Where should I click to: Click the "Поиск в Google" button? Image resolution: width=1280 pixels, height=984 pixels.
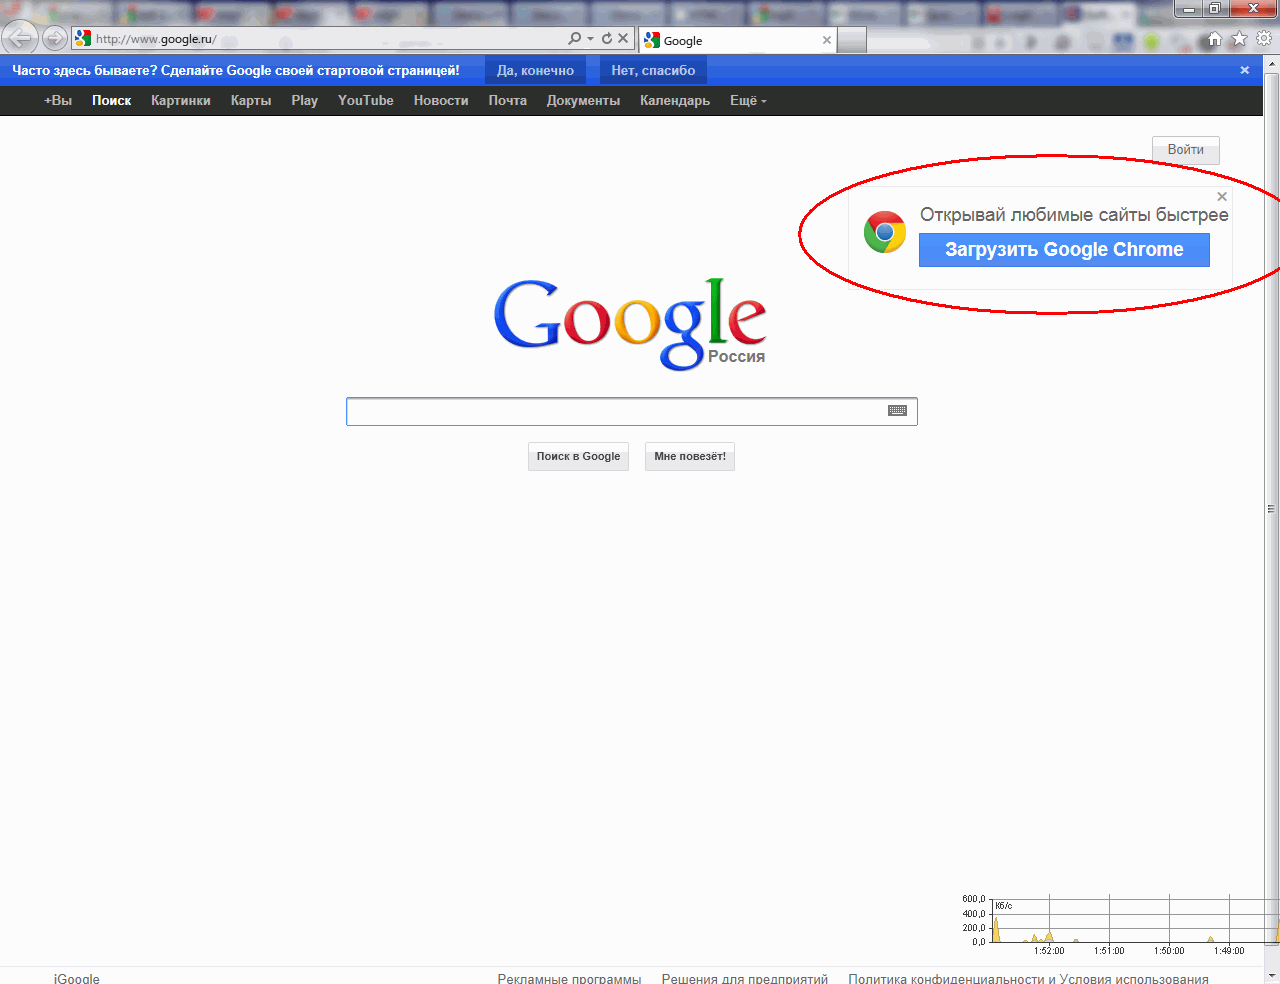tap(578, 457)
